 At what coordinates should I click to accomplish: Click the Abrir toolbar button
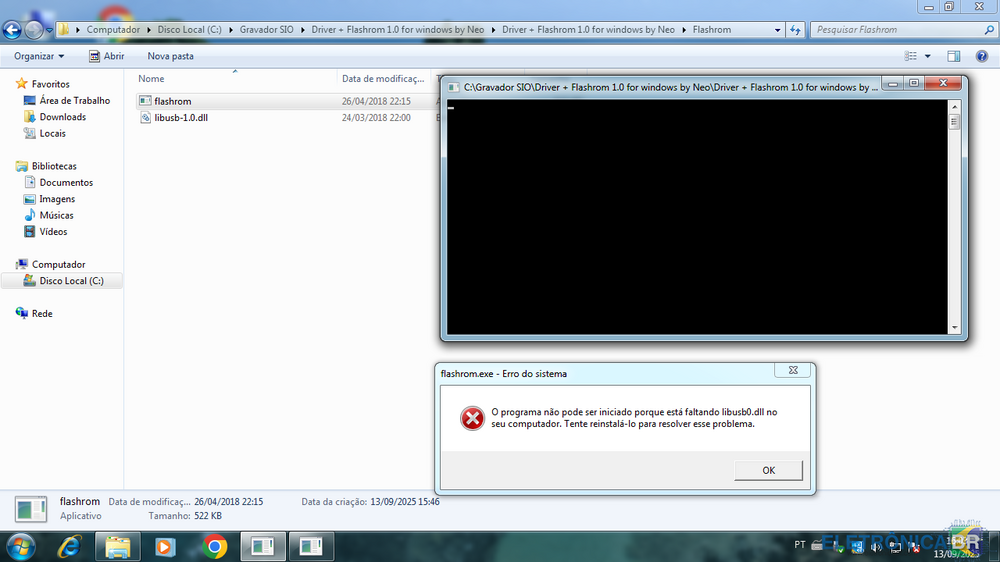(105, 56)
